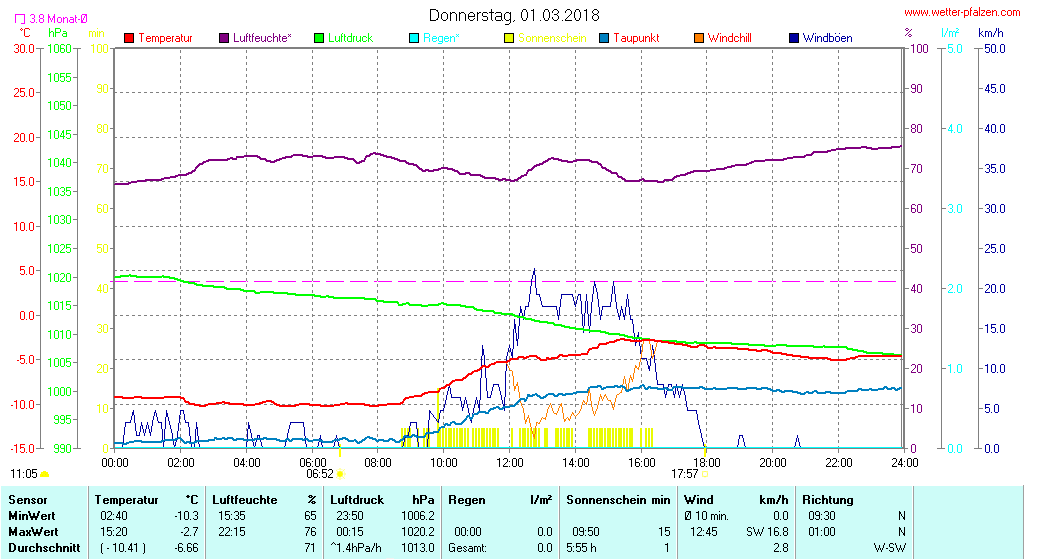Click the maximum temperature value -2.7
Screen dimensions: 1058x559
click(x=189, y=532)
